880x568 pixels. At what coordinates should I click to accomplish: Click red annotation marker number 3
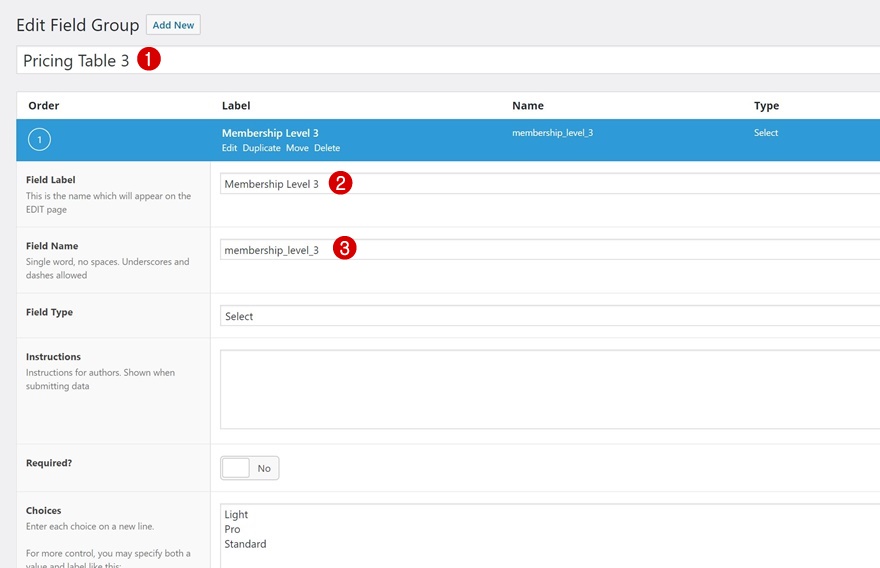point(344,249)
